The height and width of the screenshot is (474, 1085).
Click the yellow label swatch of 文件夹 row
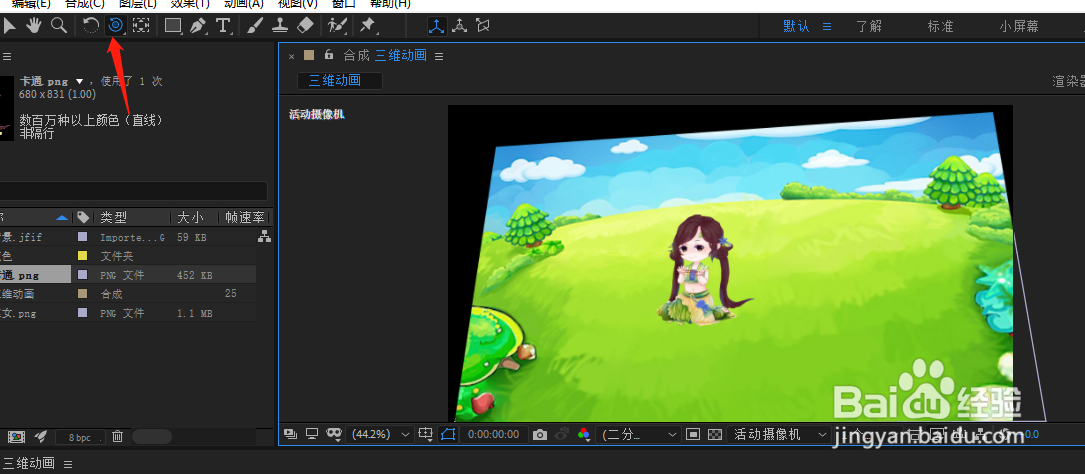click(83, 256)
